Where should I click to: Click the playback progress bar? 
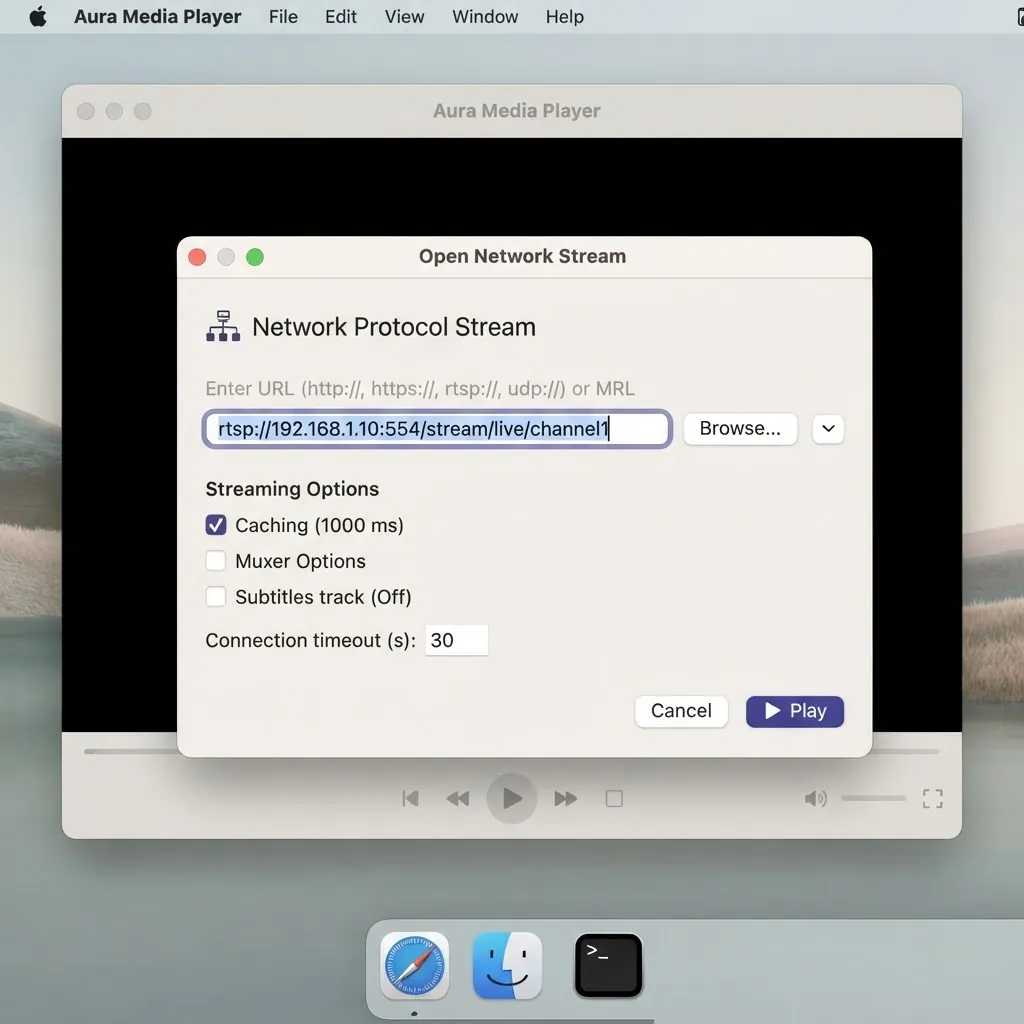[511, 751]
